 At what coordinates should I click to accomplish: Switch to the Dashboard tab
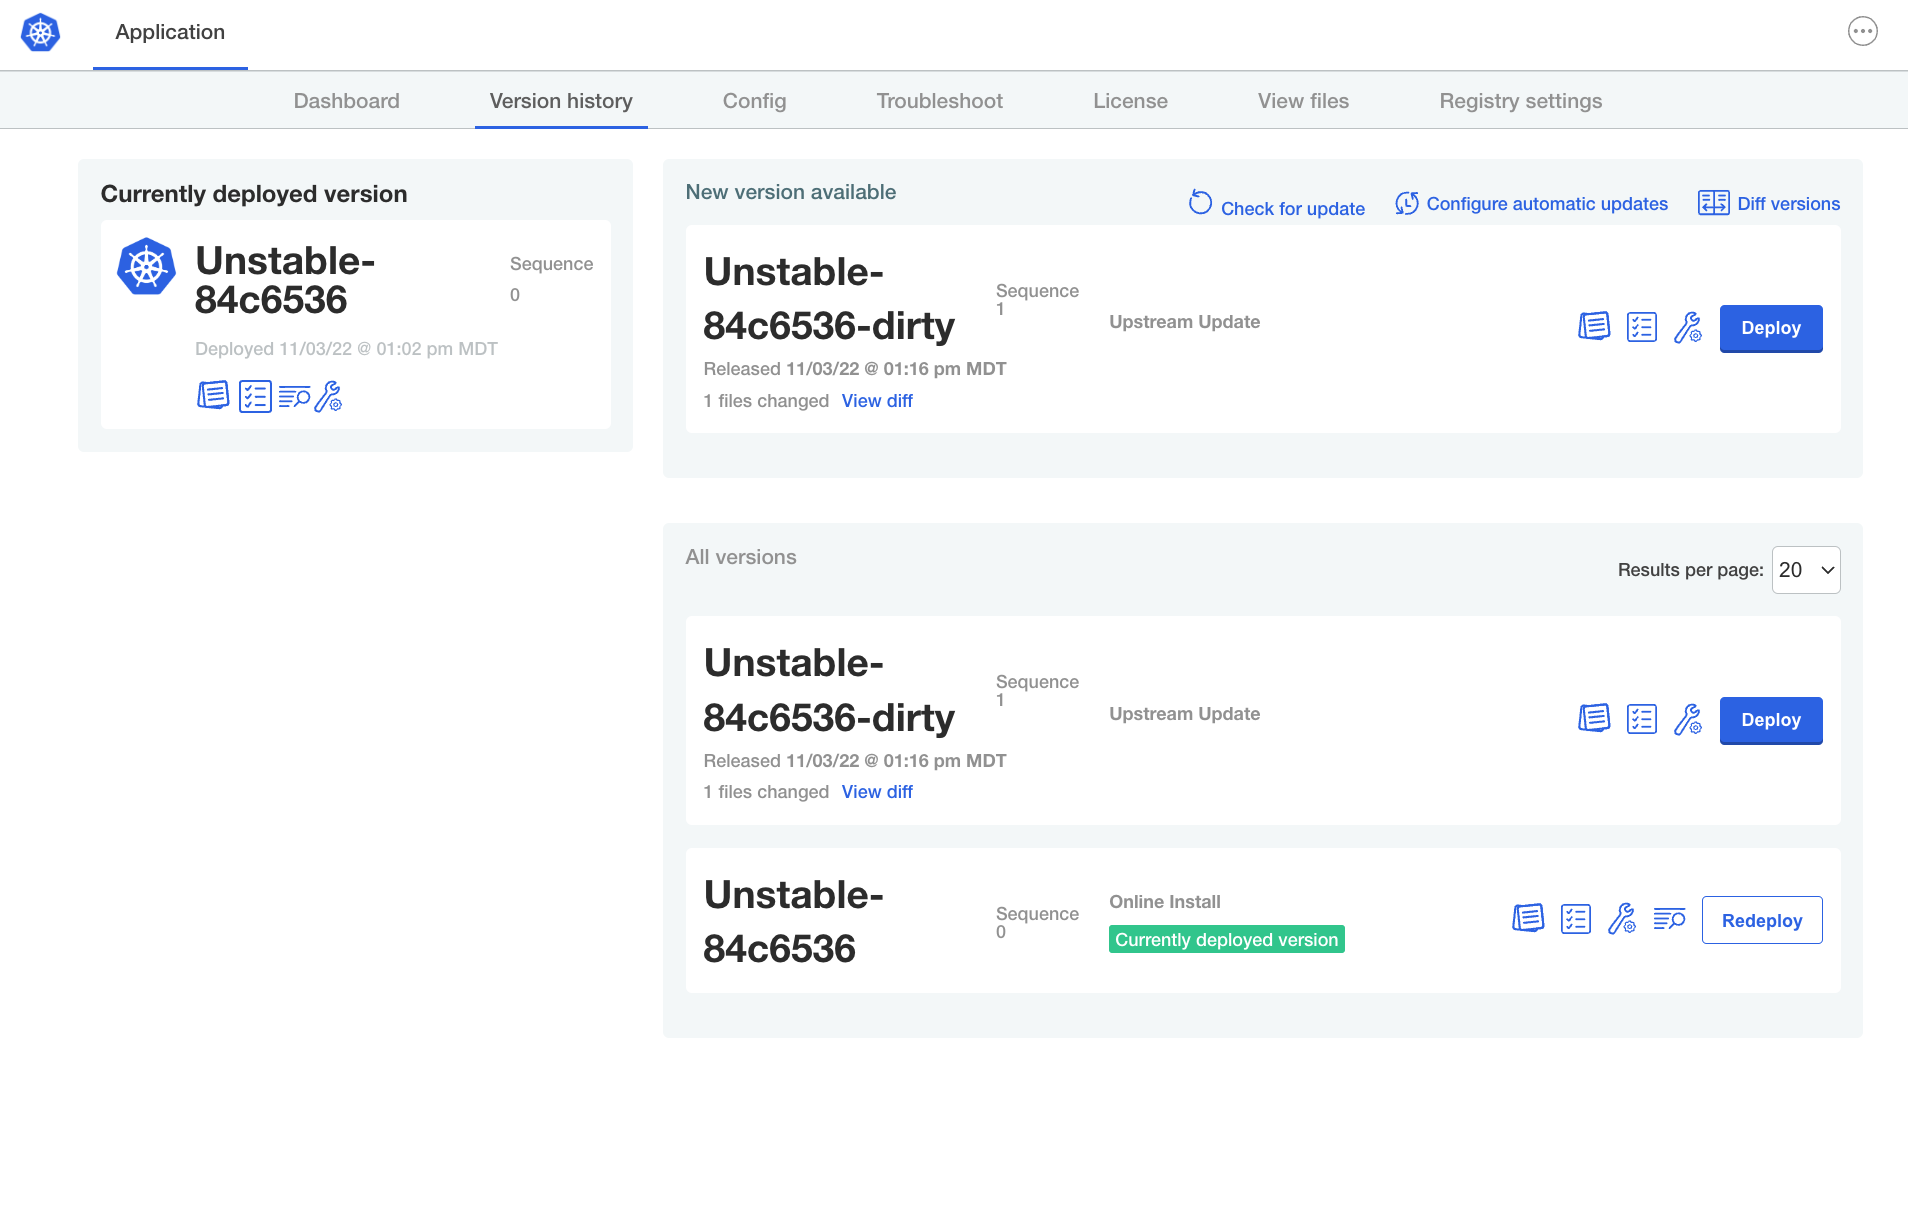tap(346, 100)
